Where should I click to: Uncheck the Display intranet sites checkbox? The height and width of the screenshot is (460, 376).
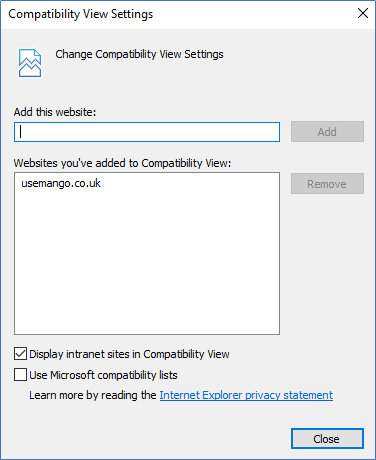(20, 354)
